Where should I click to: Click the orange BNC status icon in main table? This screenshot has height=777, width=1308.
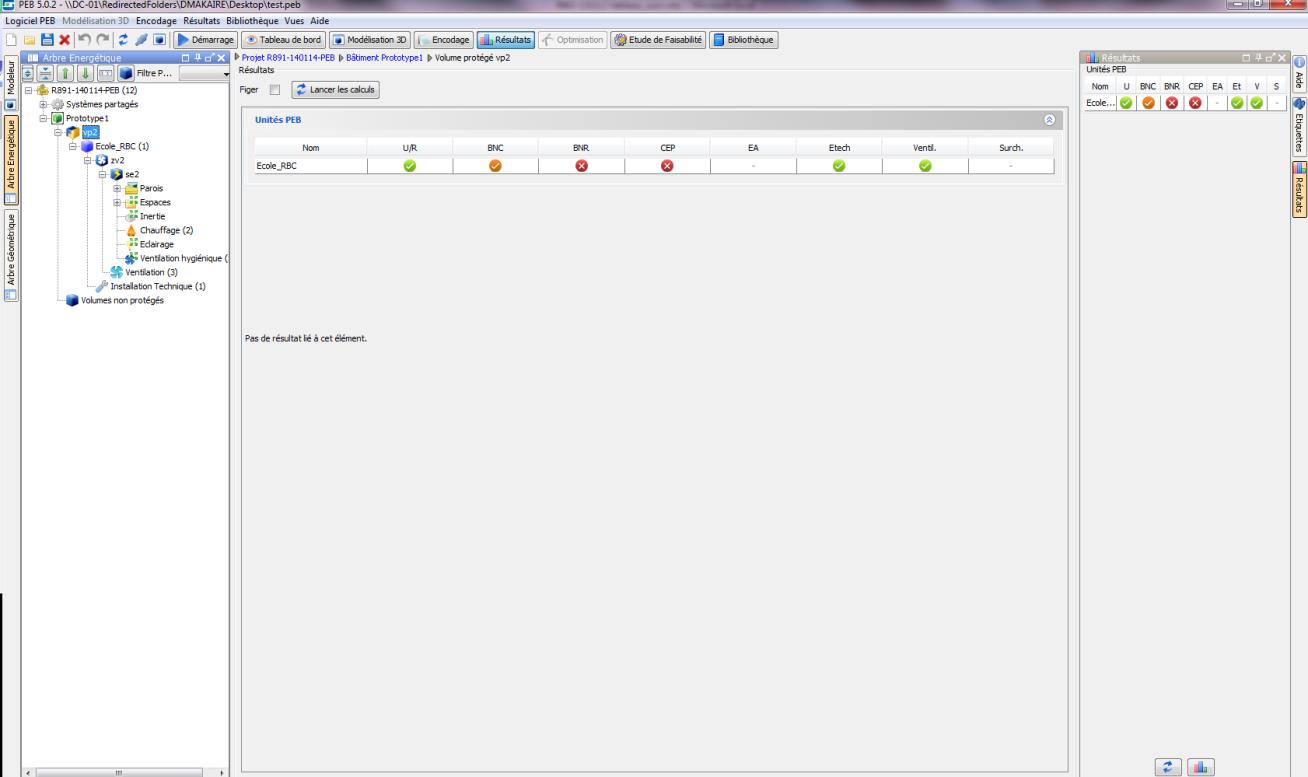(494, 166)
